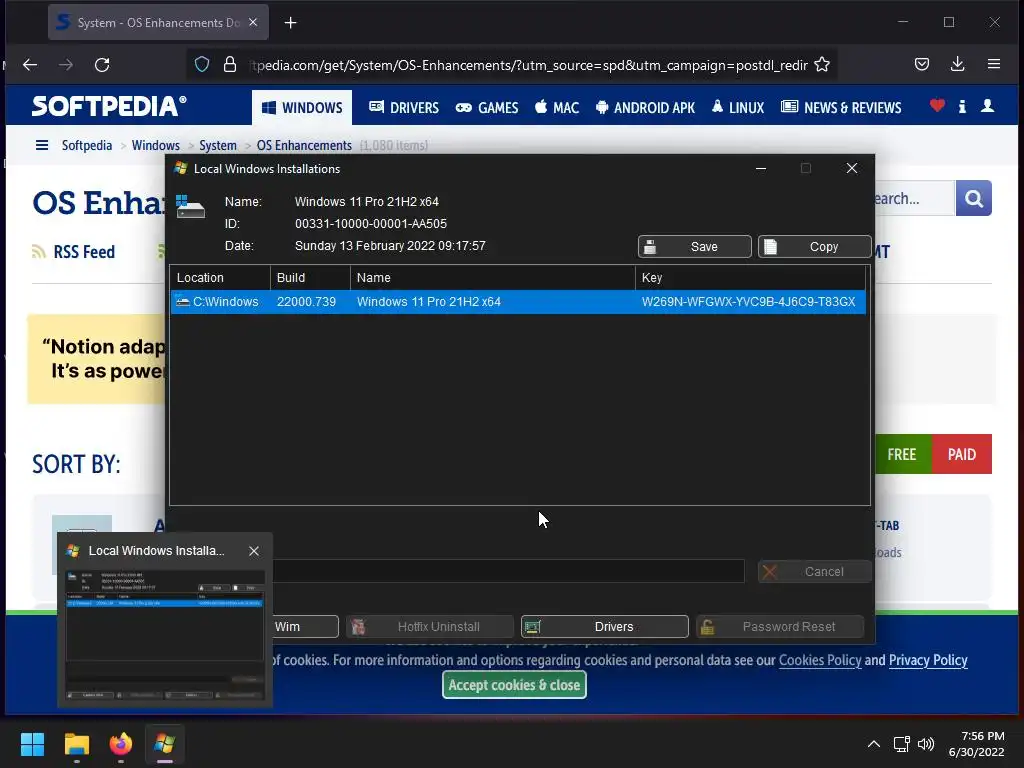Reload the page in Firefox

(102, 65)
